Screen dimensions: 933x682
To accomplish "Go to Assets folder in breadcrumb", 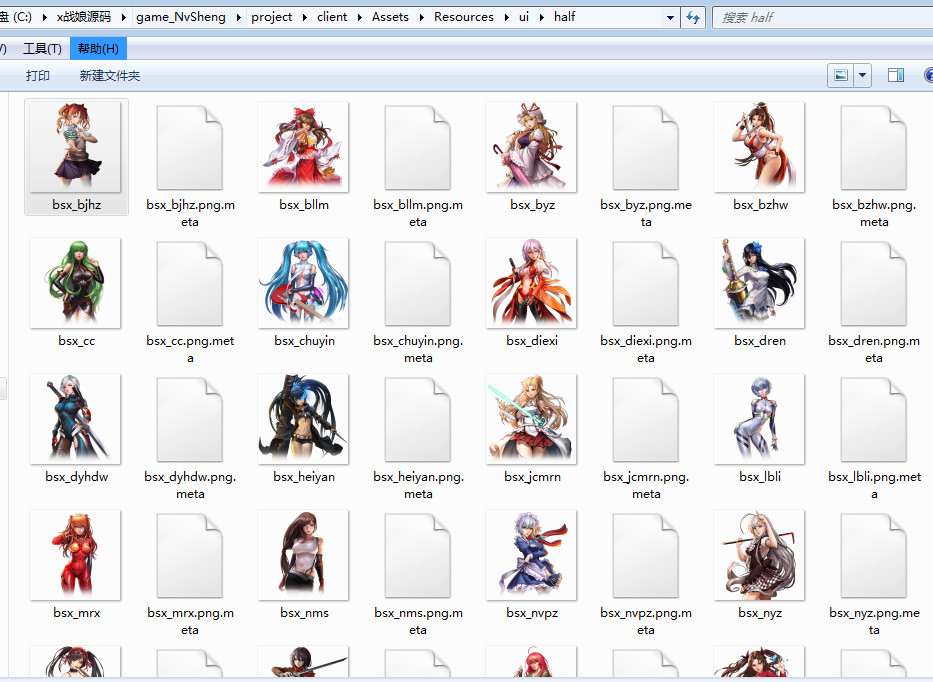I will pos(390,17).
